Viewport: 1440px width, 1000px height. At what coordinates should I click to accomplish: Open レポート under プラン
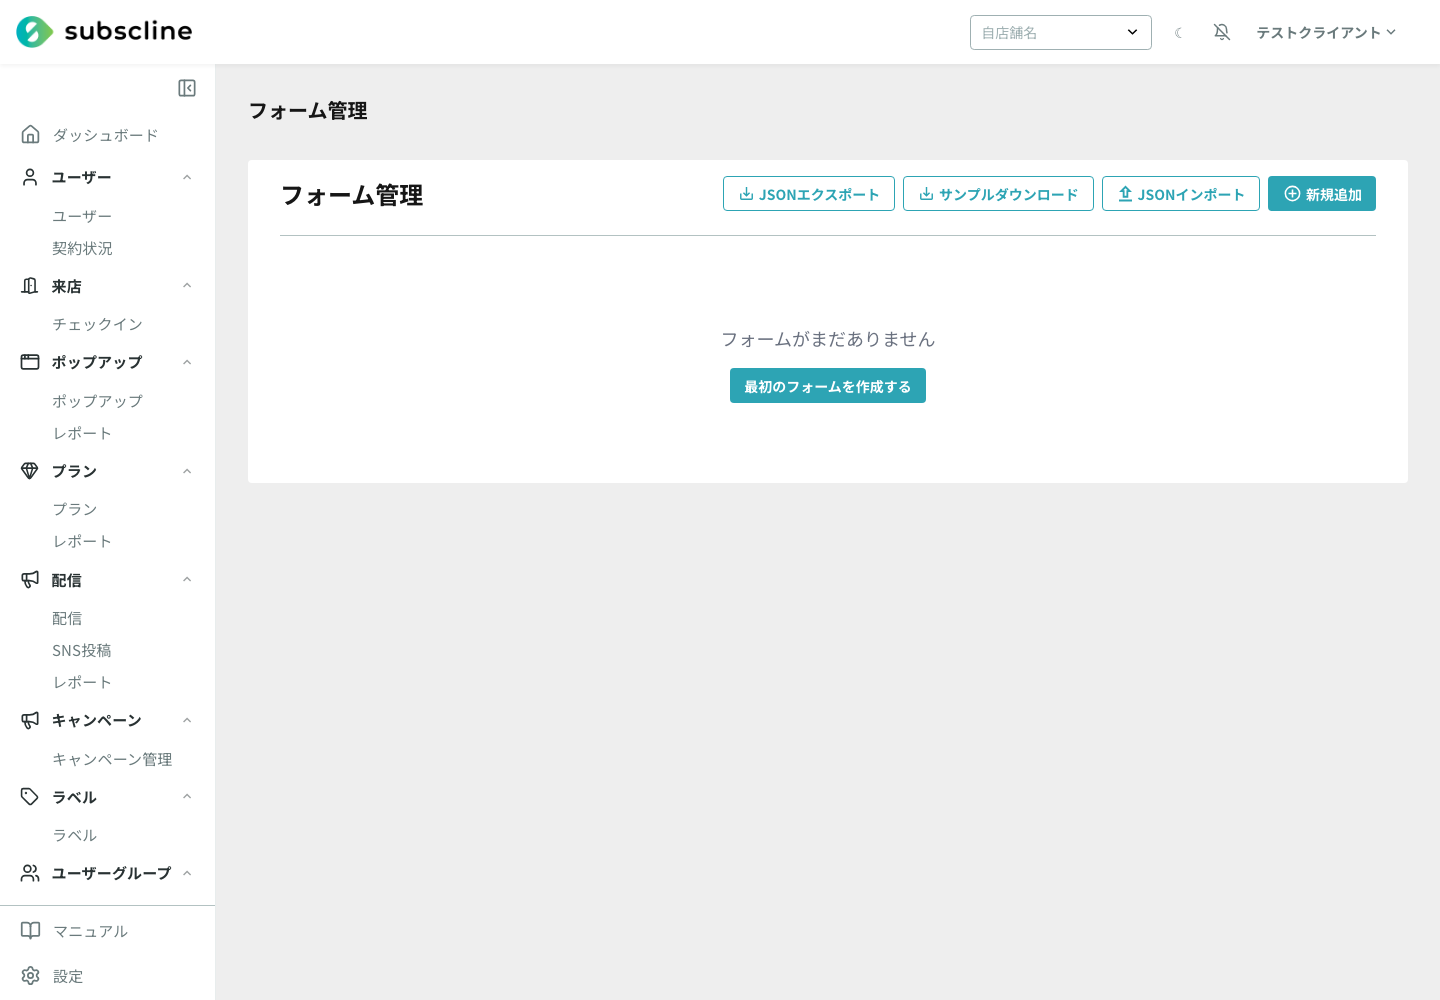[82, 541]
